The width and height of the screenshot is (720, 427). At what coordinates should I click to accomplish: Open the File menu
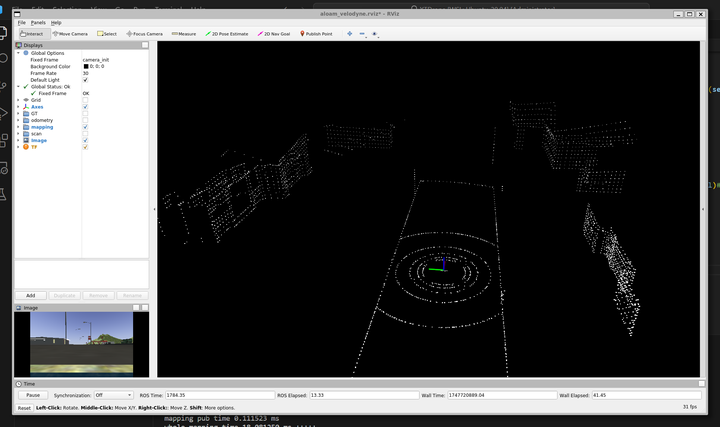[21, 22]
